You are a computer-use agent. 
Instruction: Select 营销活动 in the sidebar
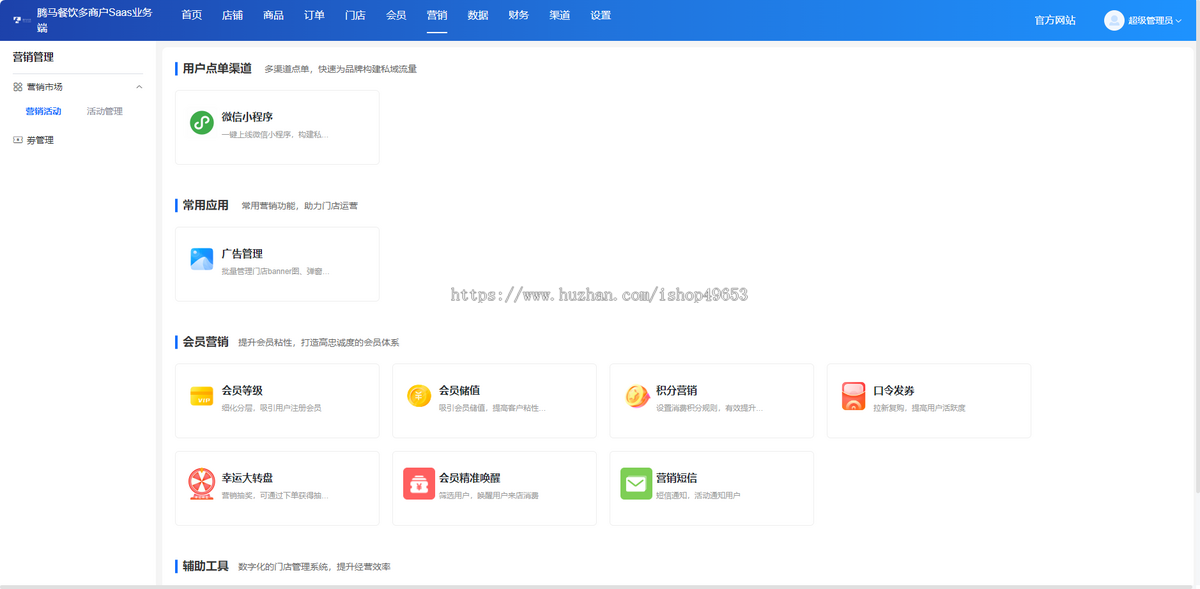(42, 111)
